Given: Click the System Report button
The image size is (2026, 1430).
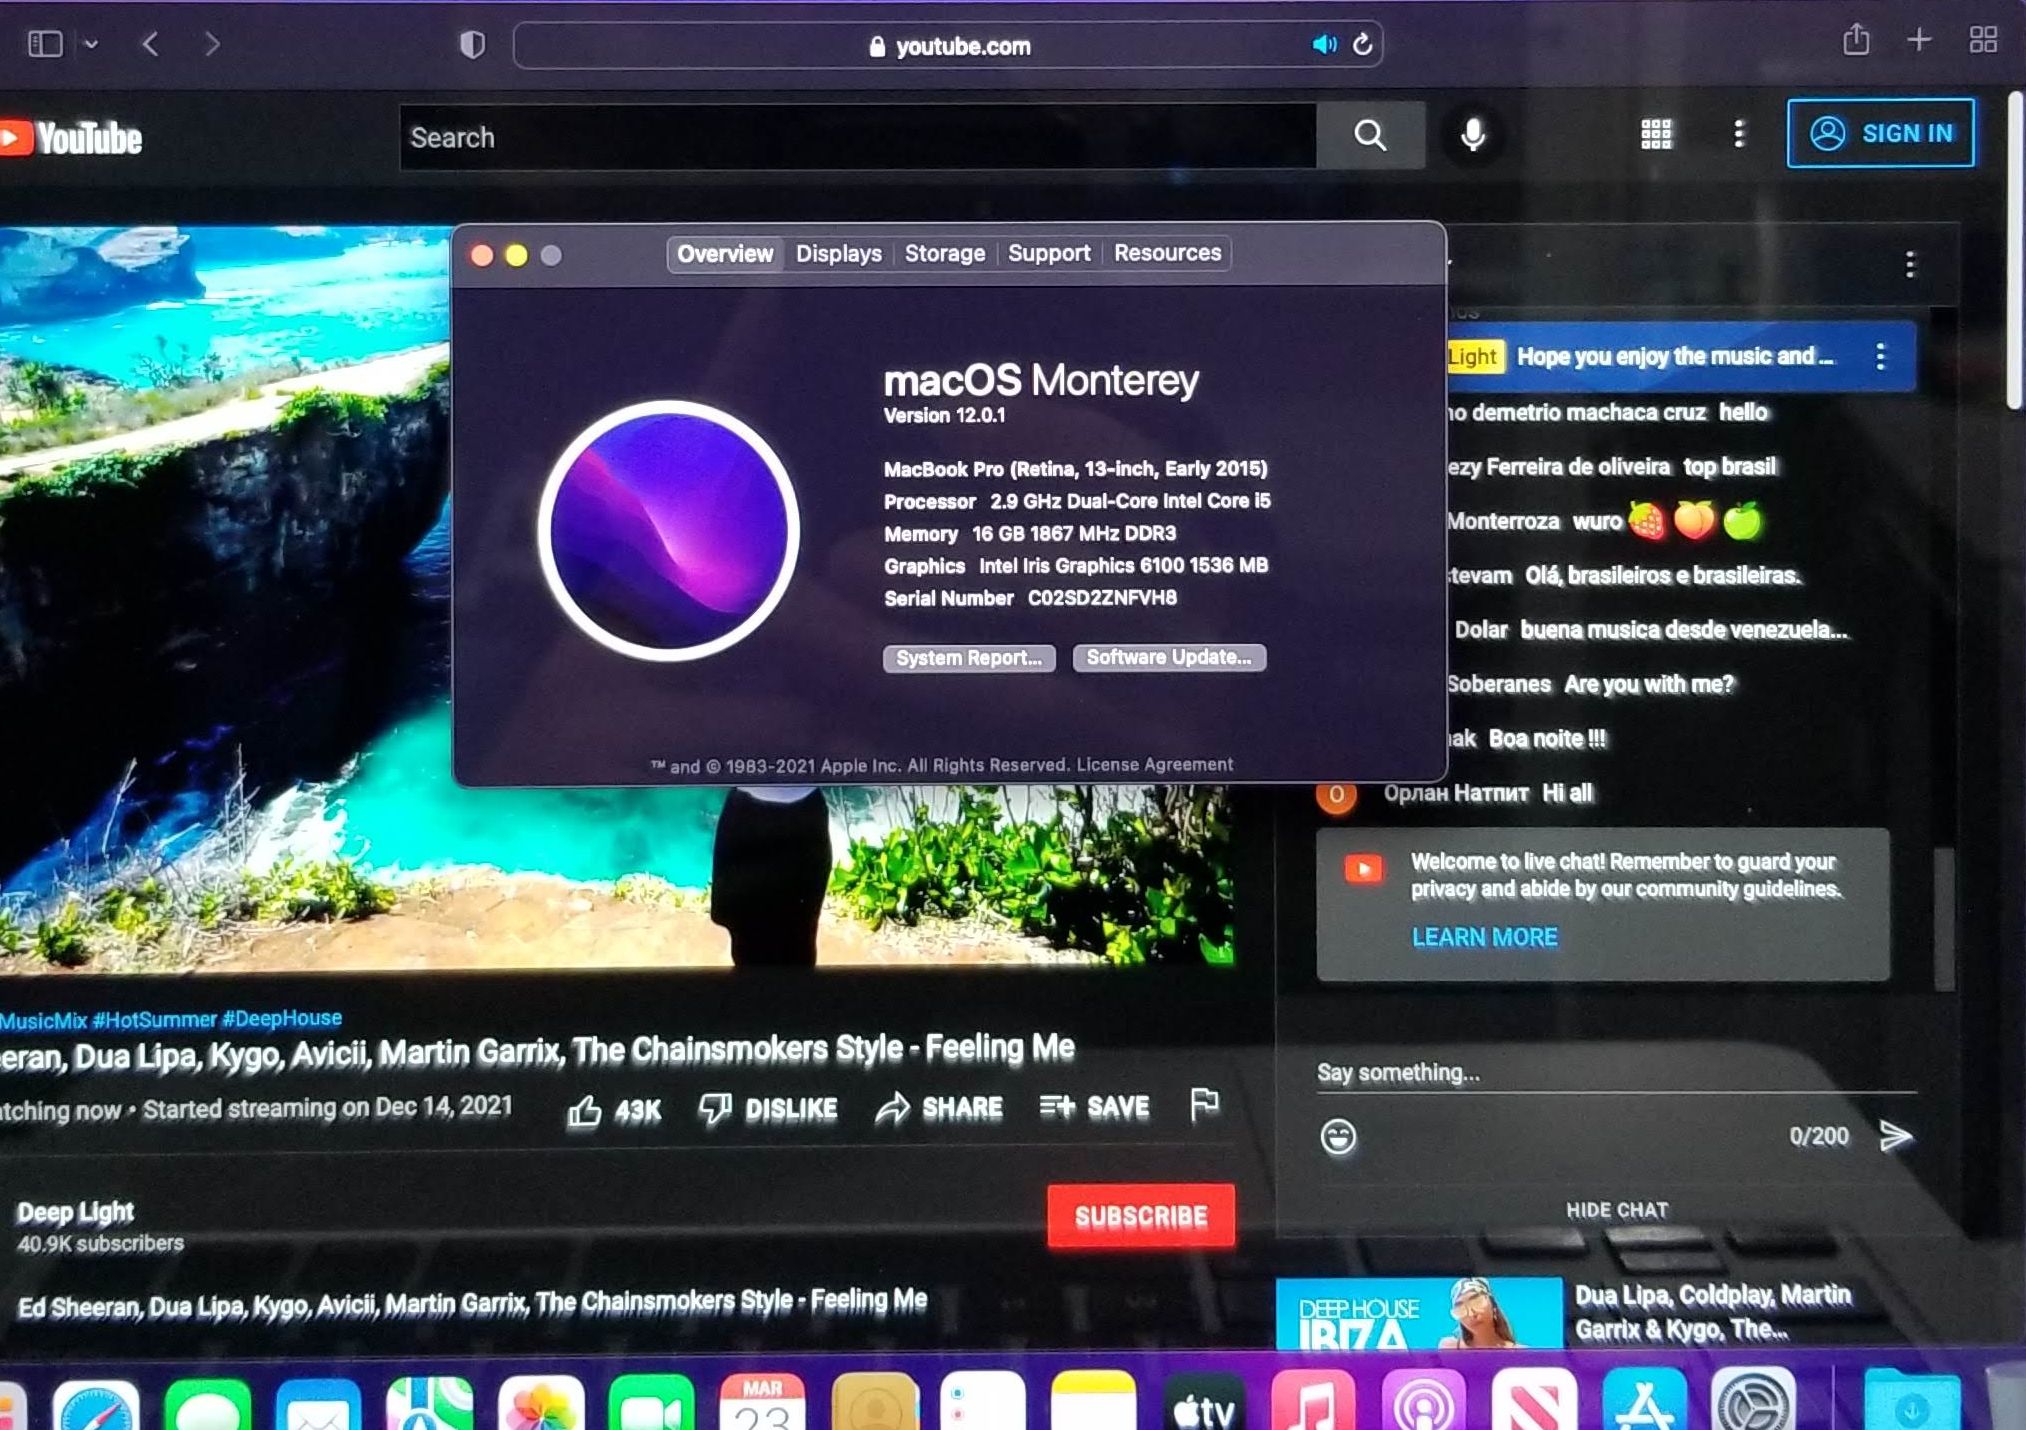Looking at the screenshot, I should tap(968, 658).
